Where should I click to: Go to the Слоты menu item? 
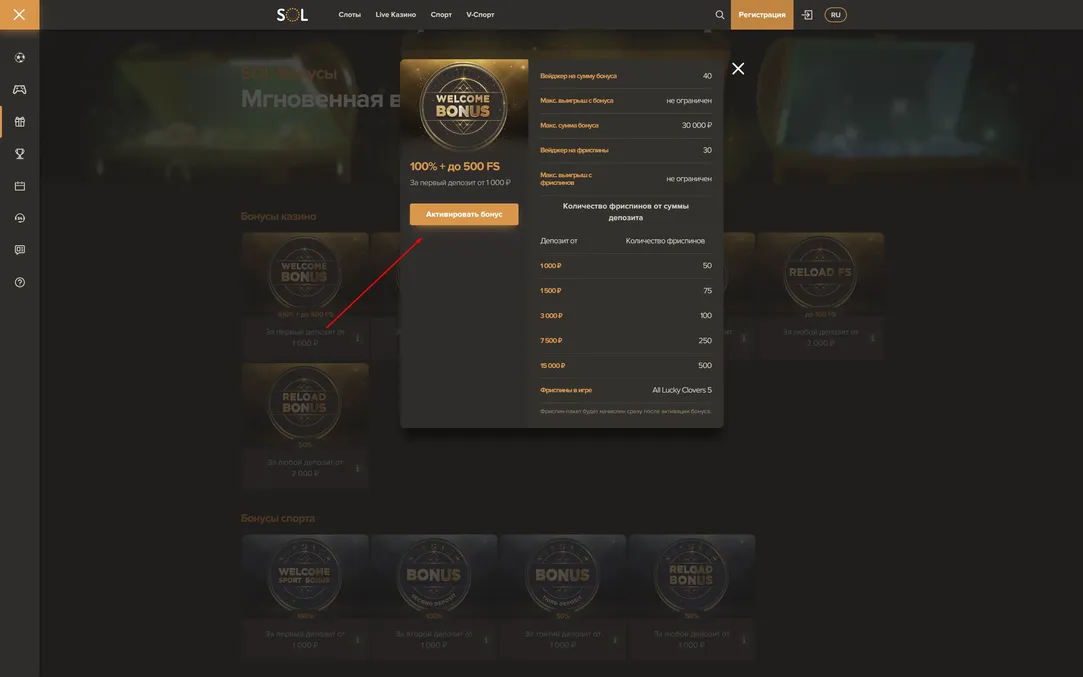click(x=349, y=15)
